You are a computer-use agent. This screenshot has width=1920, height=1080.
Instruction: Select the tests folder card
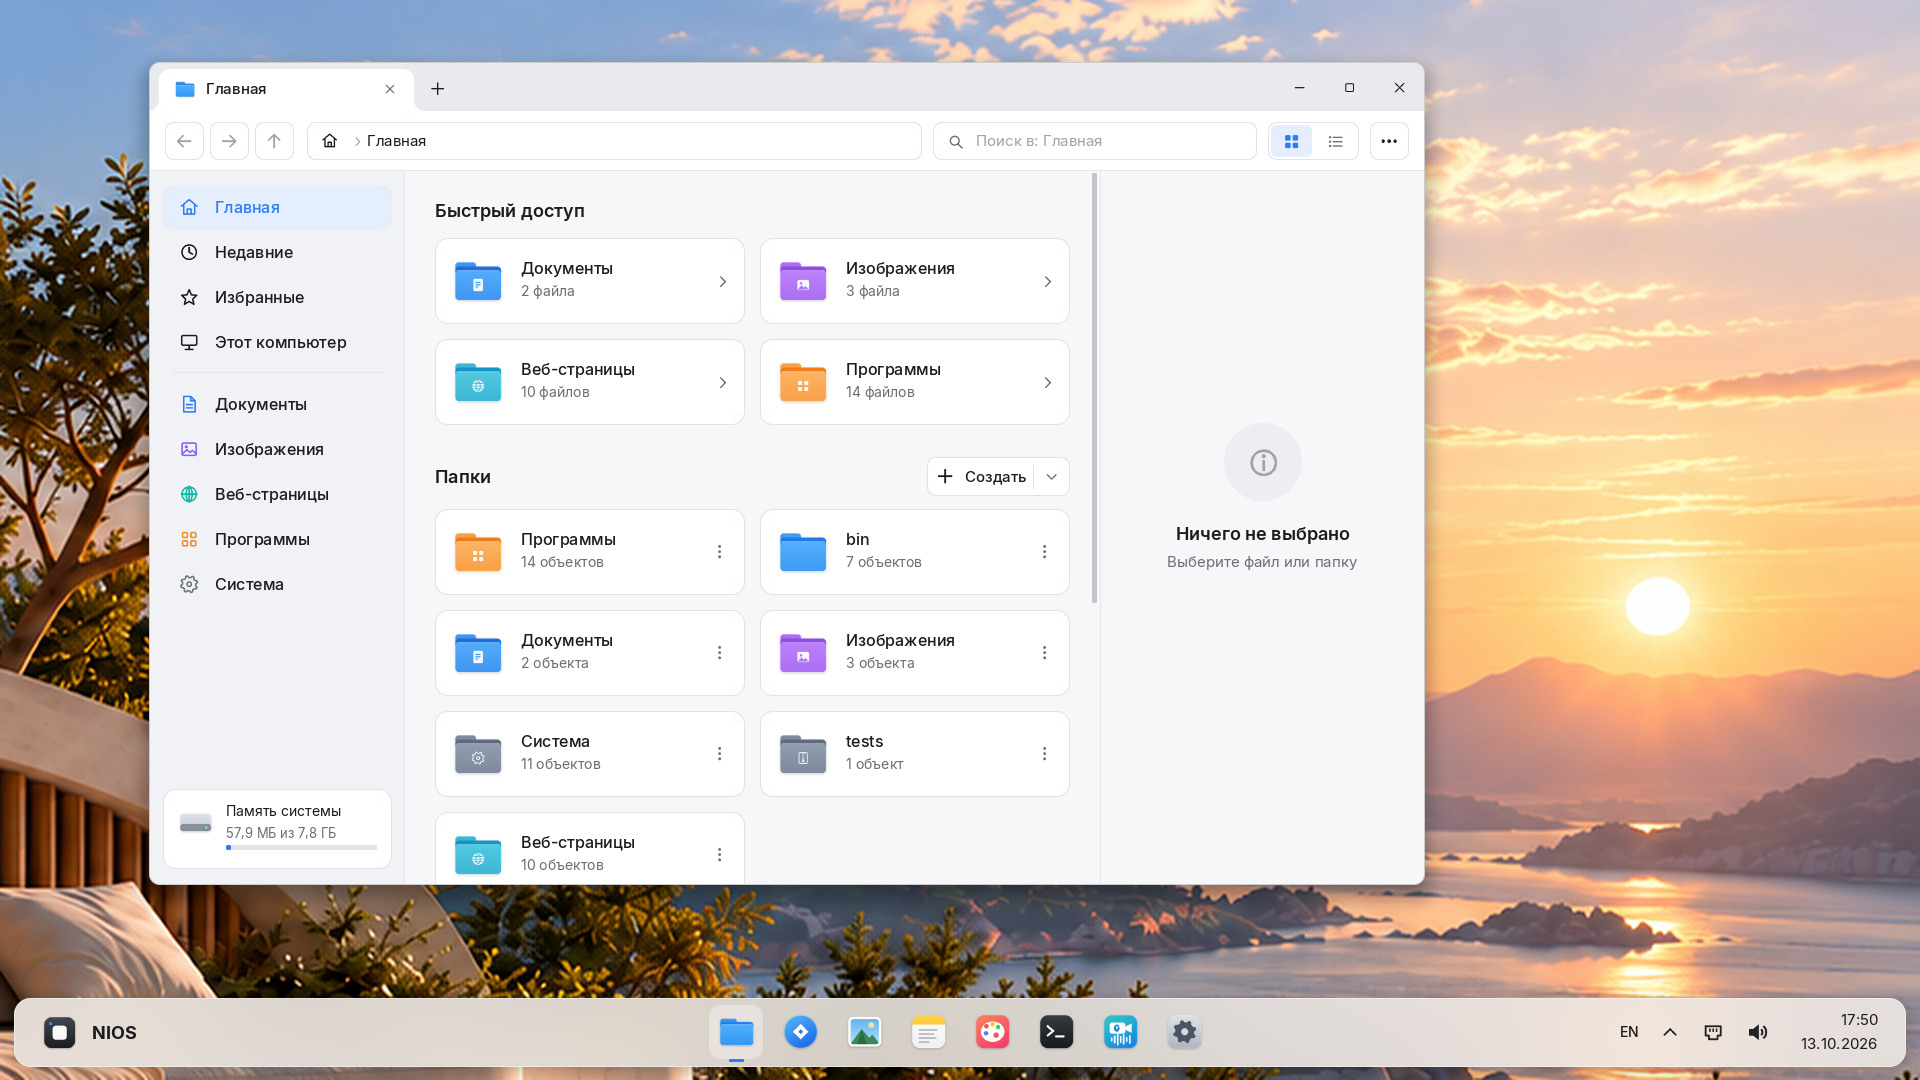[914, 754]
